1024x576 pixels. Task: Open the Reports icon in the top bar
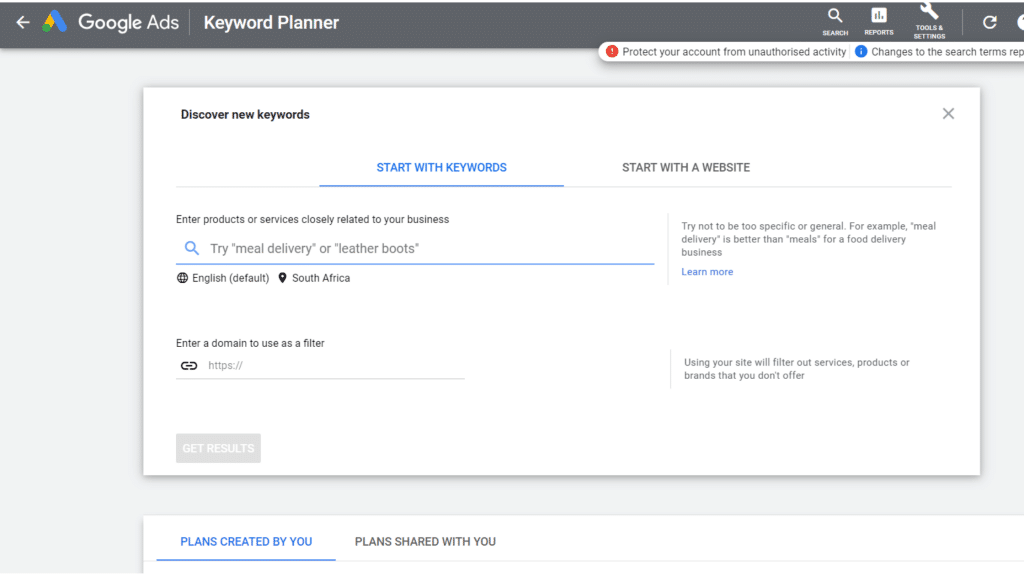[x=879, y=20]
